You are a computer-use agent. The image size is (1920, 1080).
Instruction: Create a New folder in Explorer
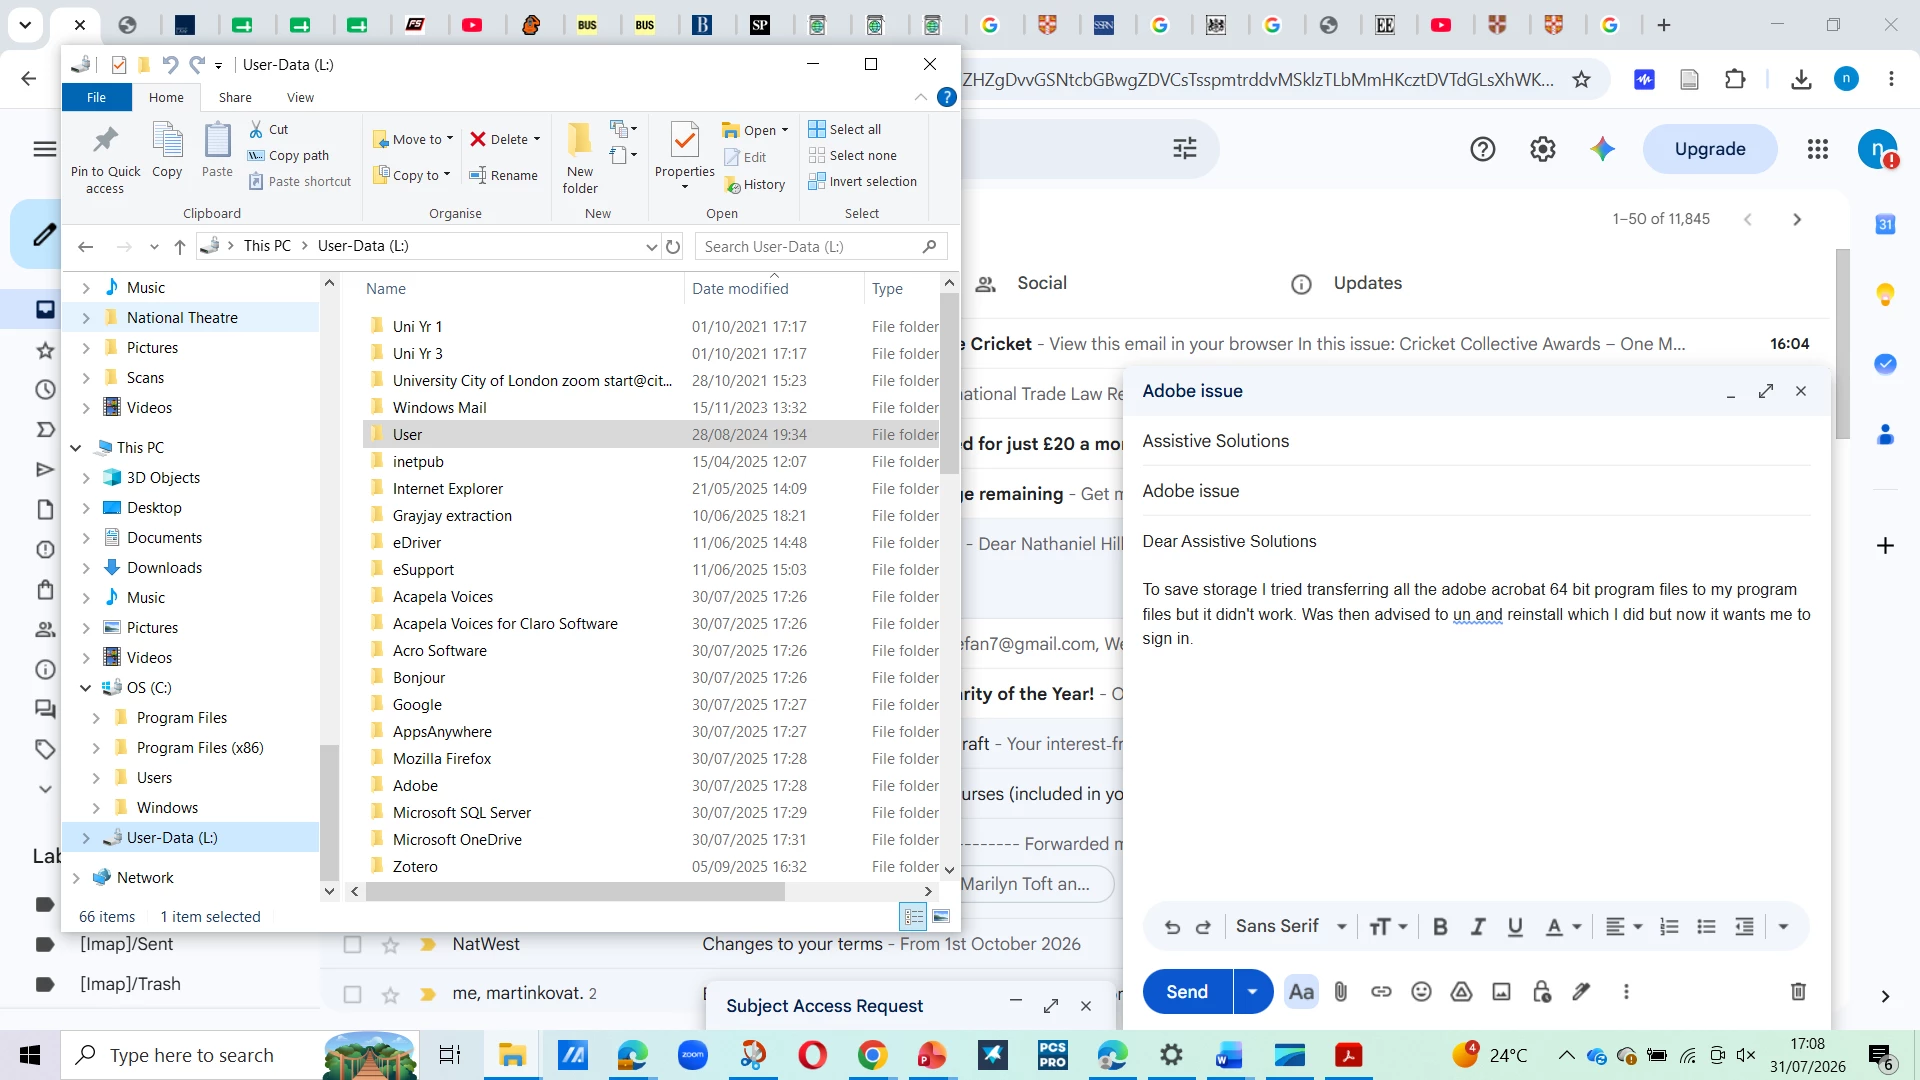[x=580, y=158]
